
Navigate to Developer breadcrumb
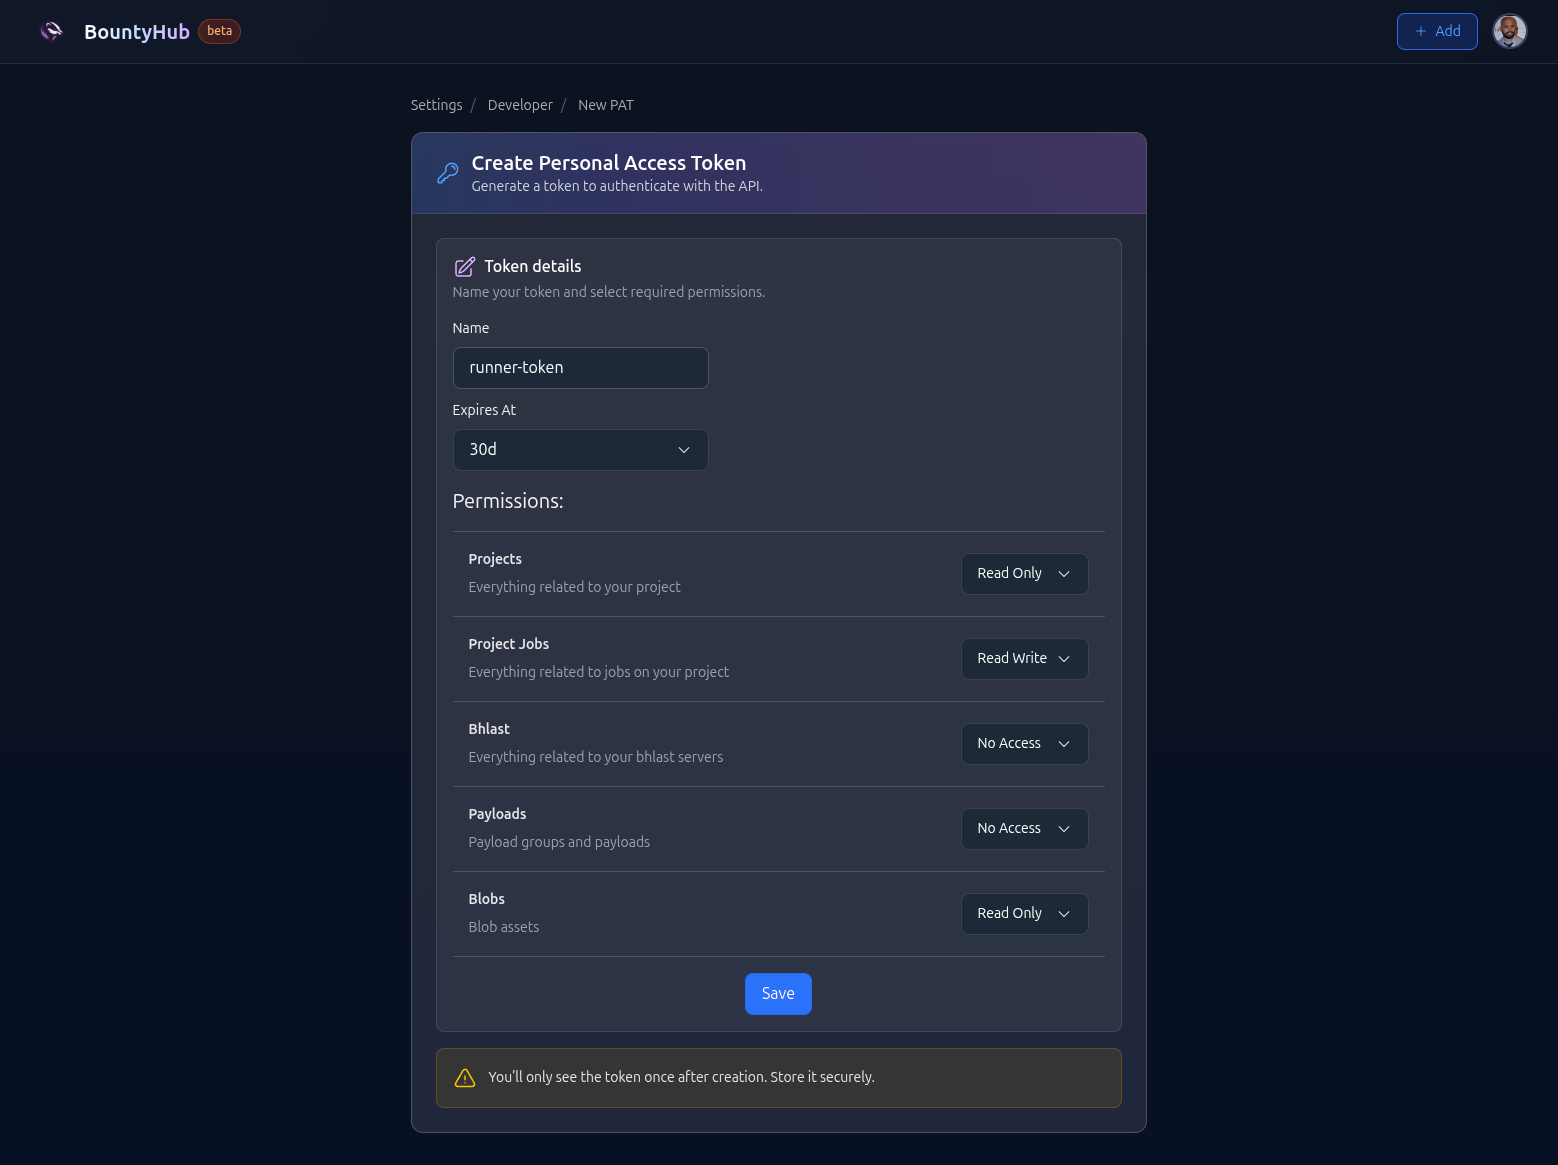pos(520,105)
